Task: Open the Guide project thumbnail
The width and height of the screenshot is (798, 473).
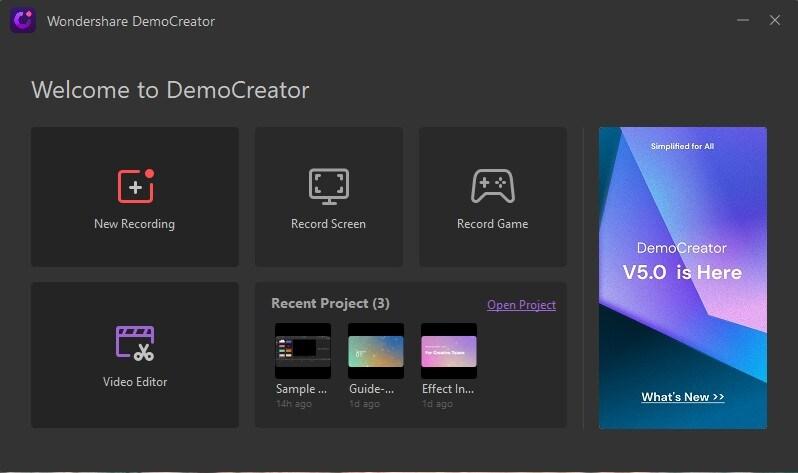Action: click(x=376, y=351)
